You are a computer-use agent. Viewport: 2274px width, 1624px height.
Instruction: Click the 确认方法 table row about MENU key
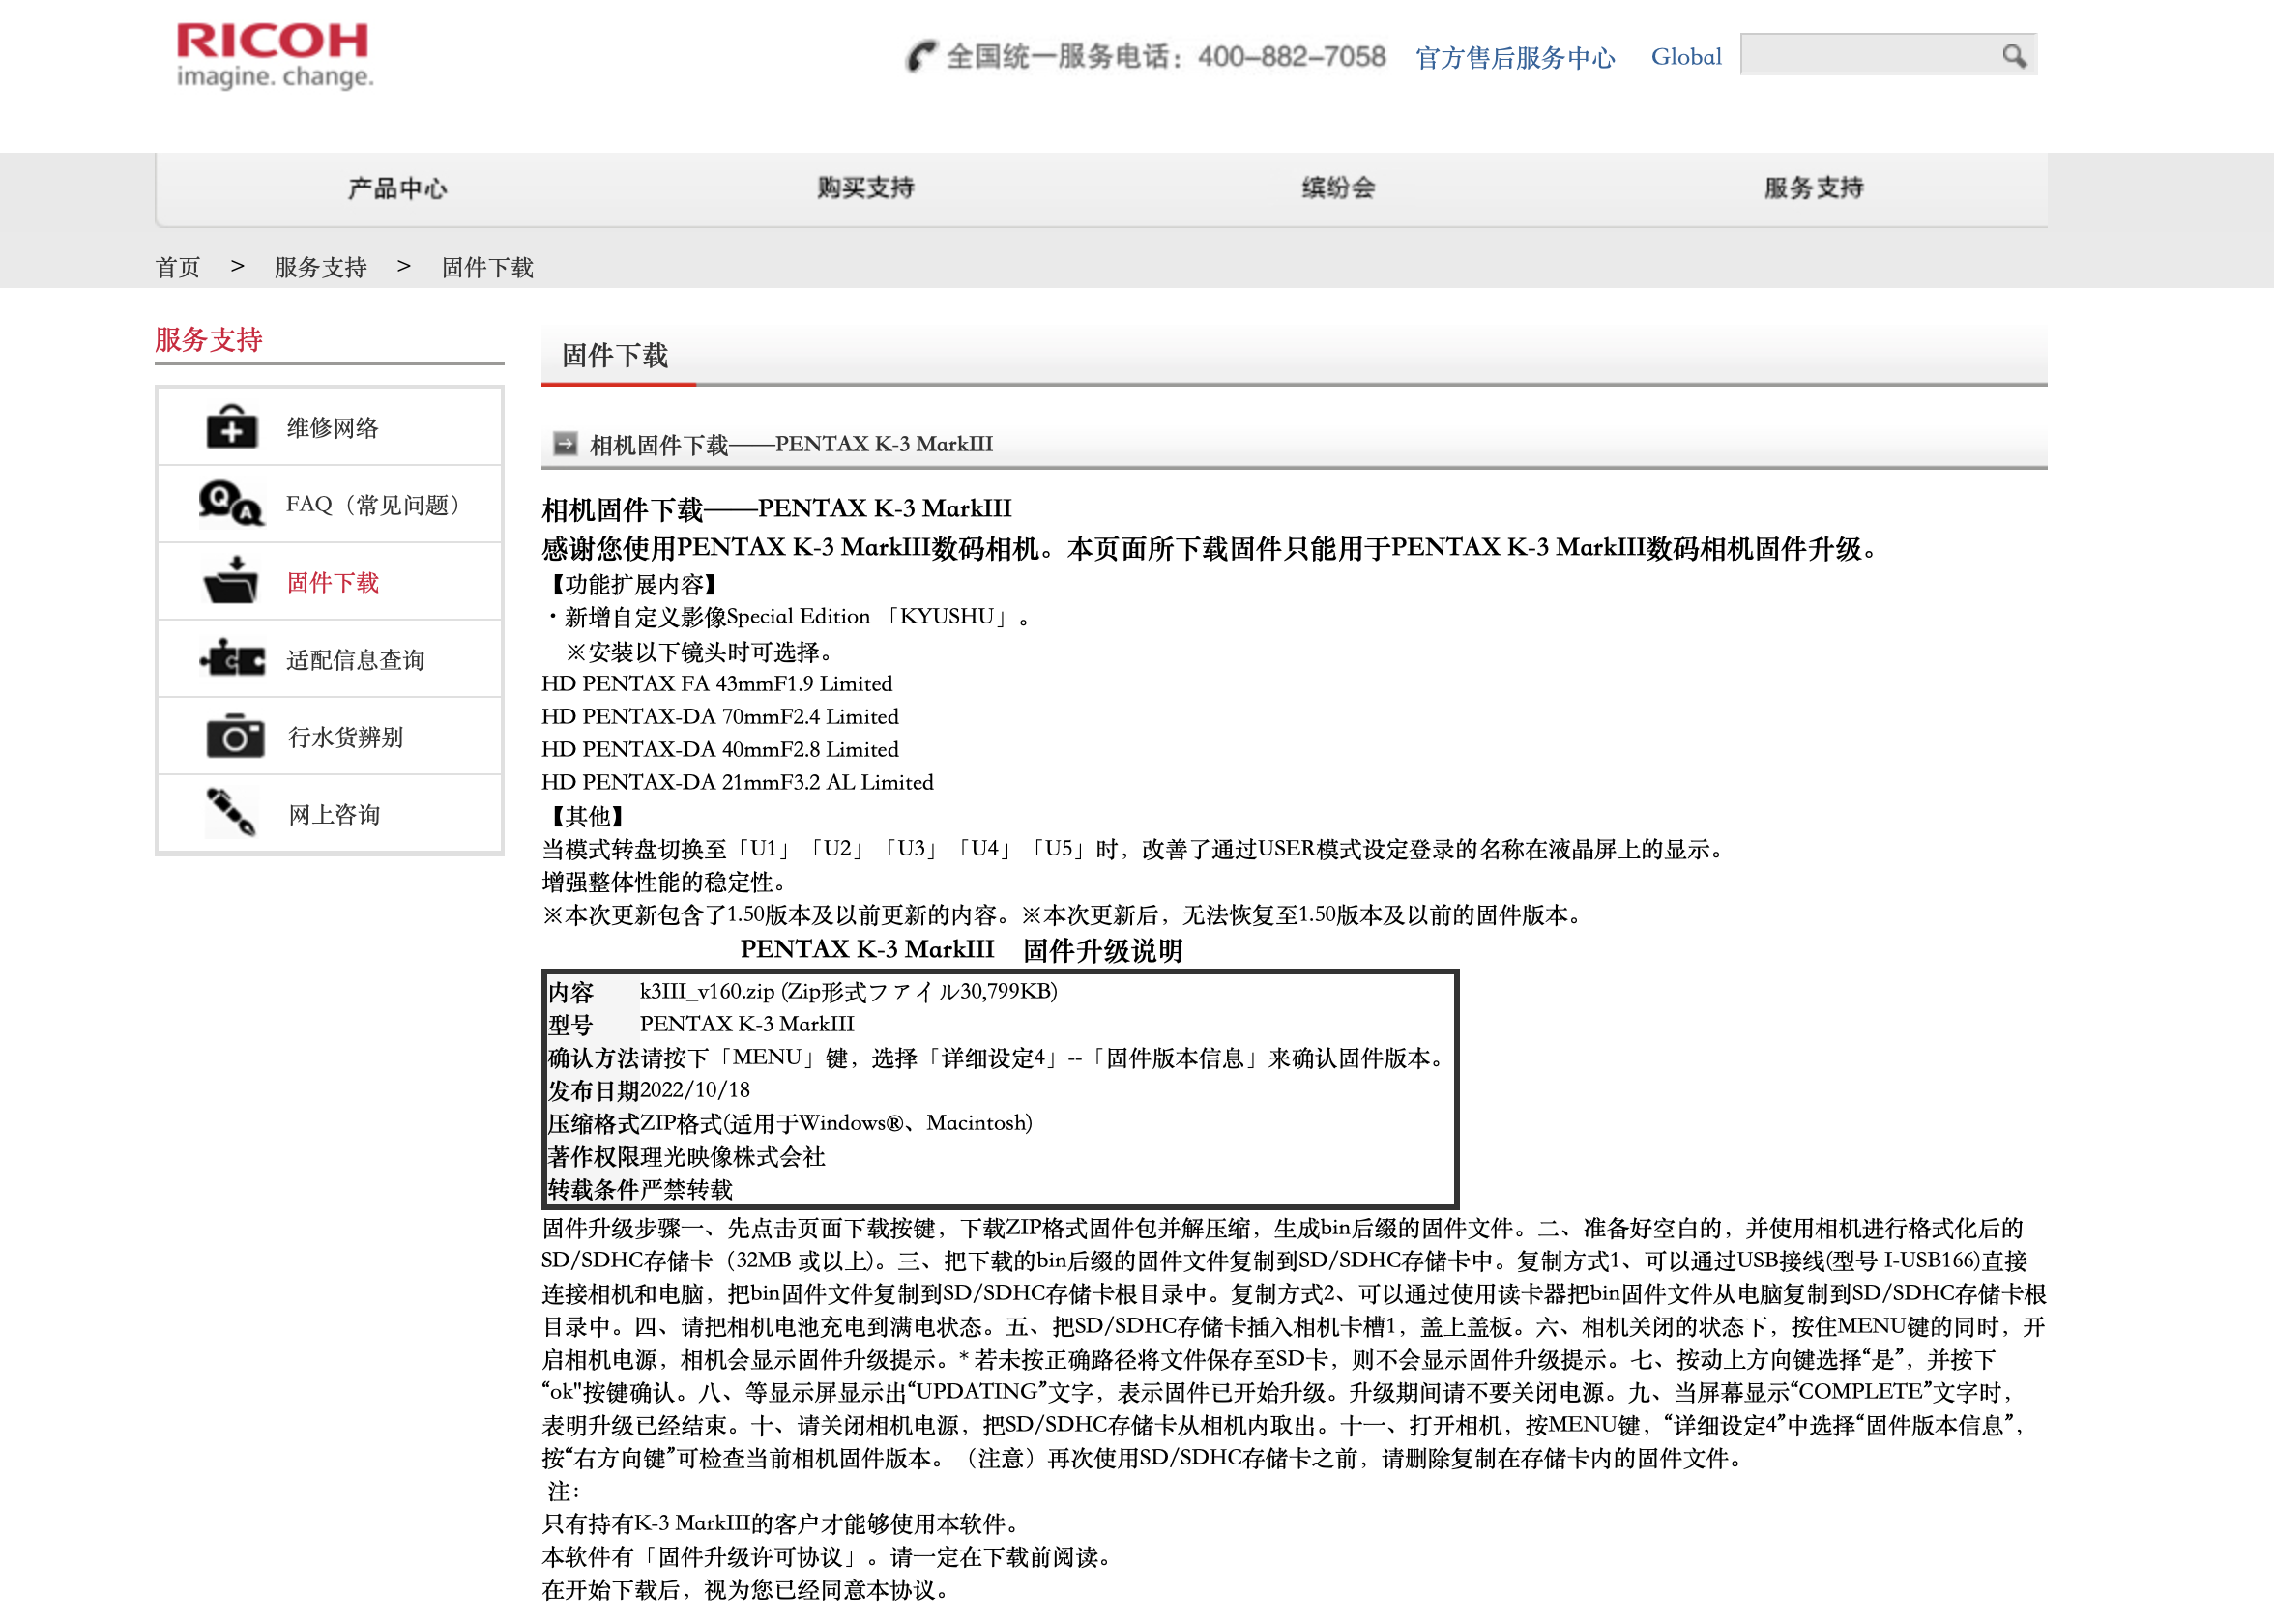tap(1000, 1057)
